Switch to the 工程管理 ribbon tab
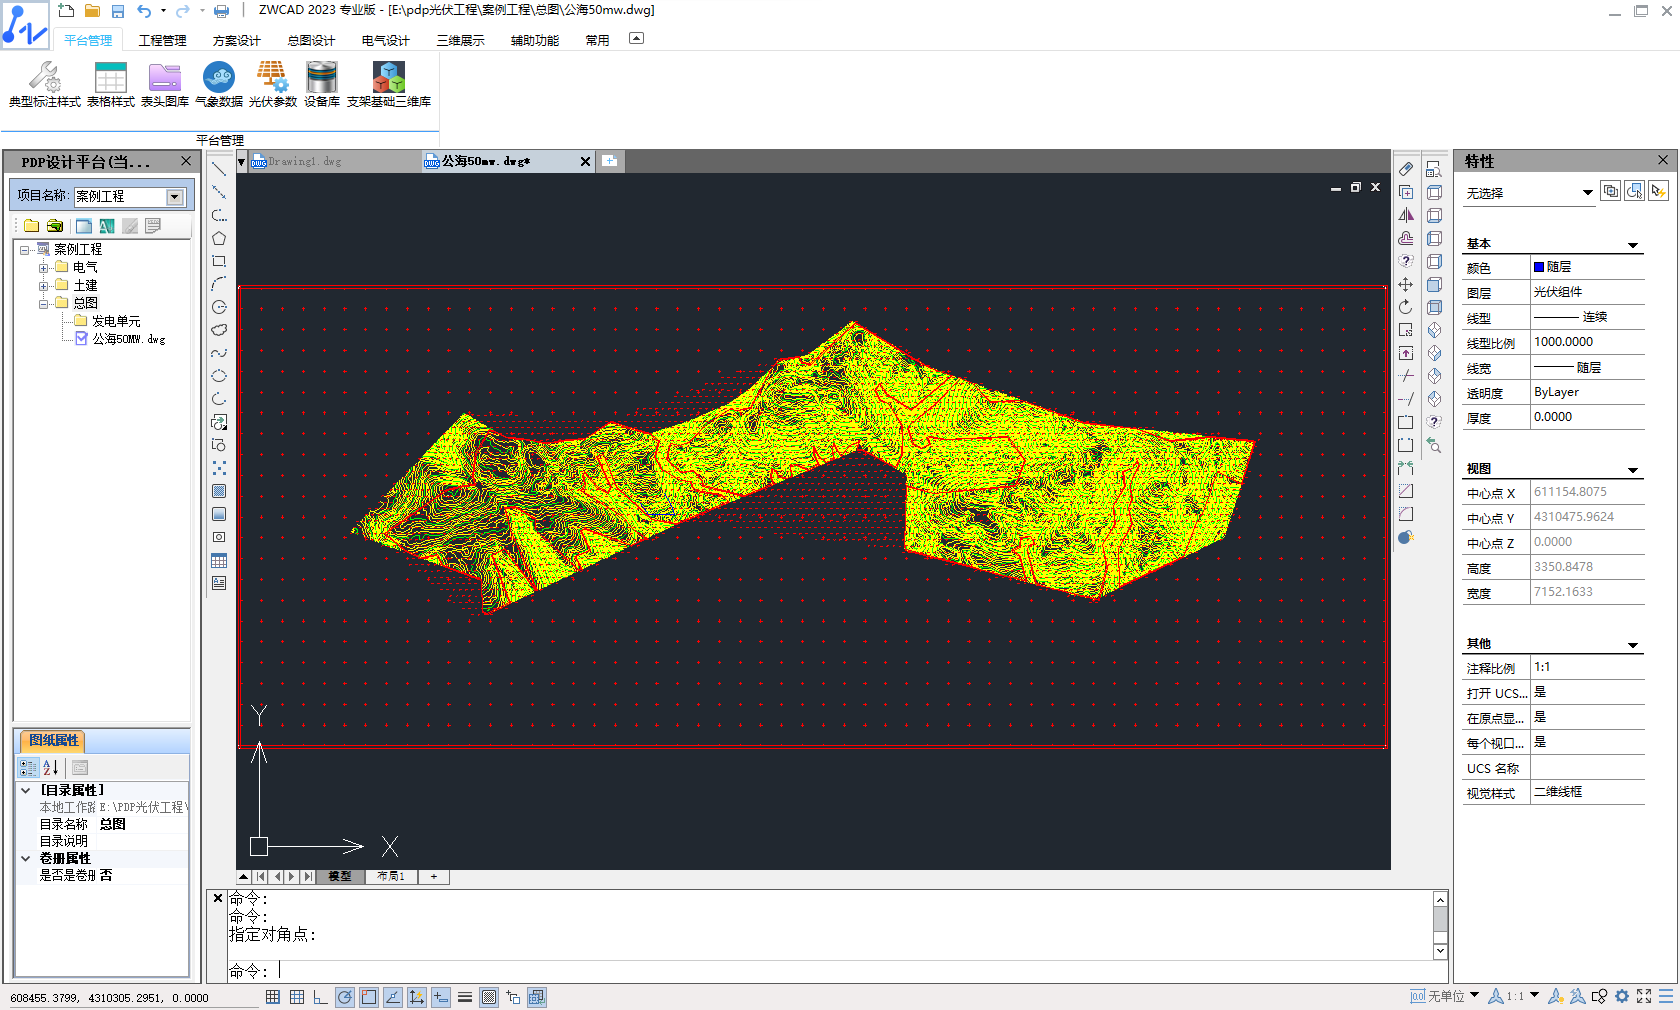 click(162, 41)
